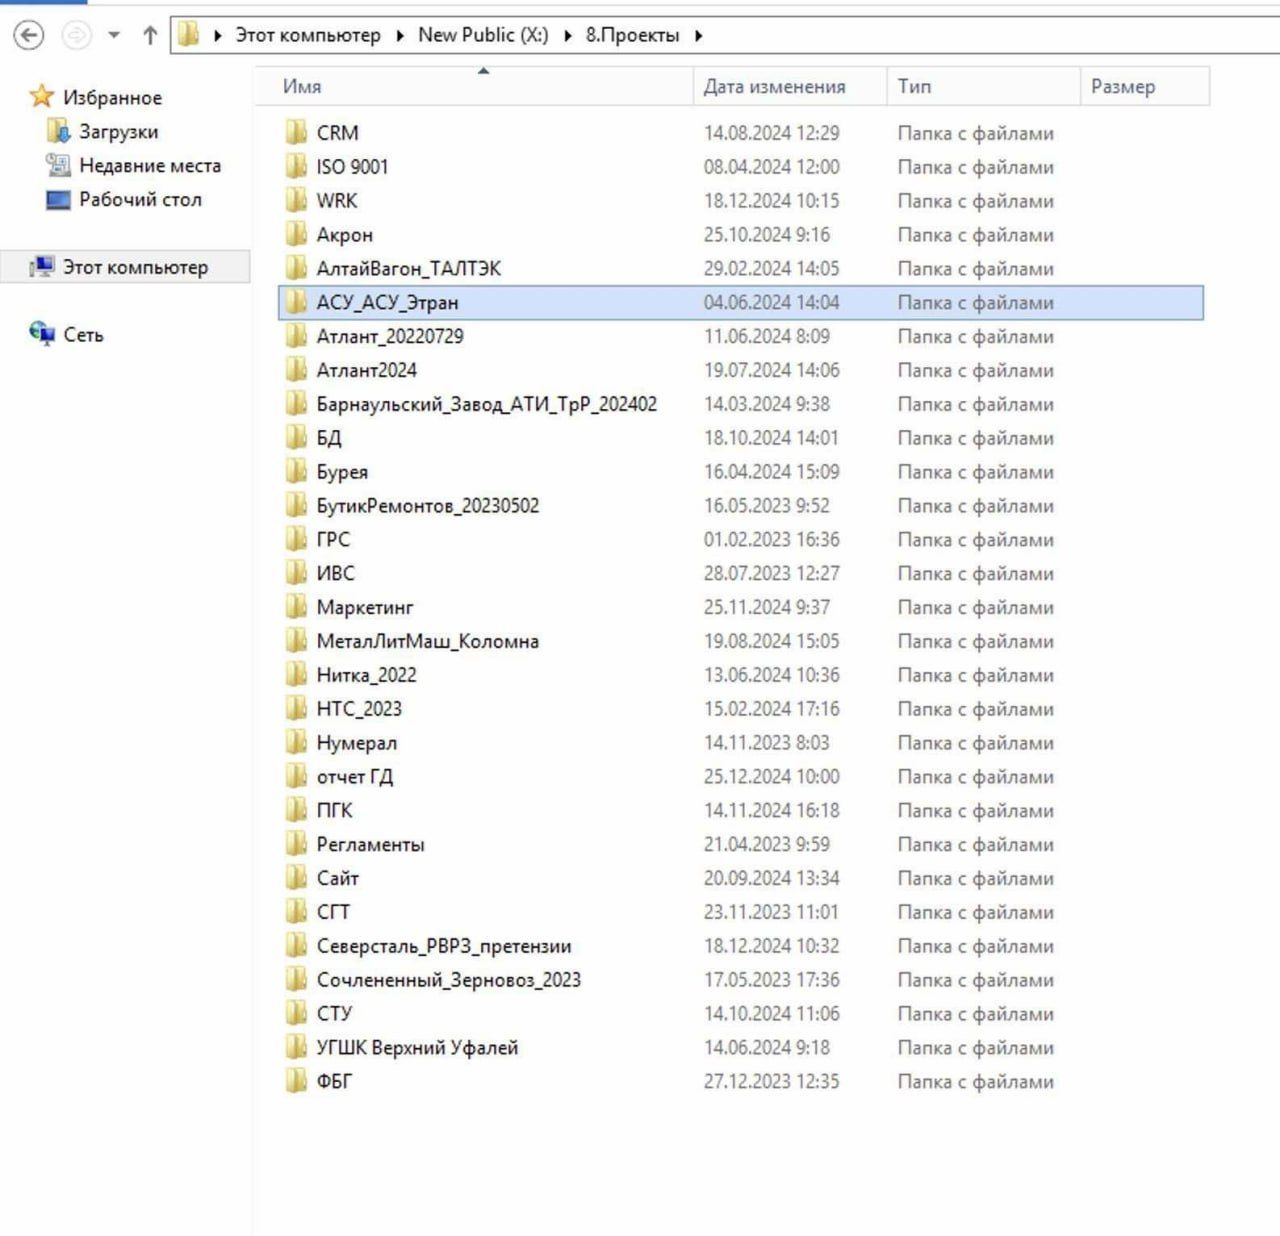The width and height of the screenshot is (1280, 1236).
Task: Click the Недавние места icon
Action: tap(58, 166)
